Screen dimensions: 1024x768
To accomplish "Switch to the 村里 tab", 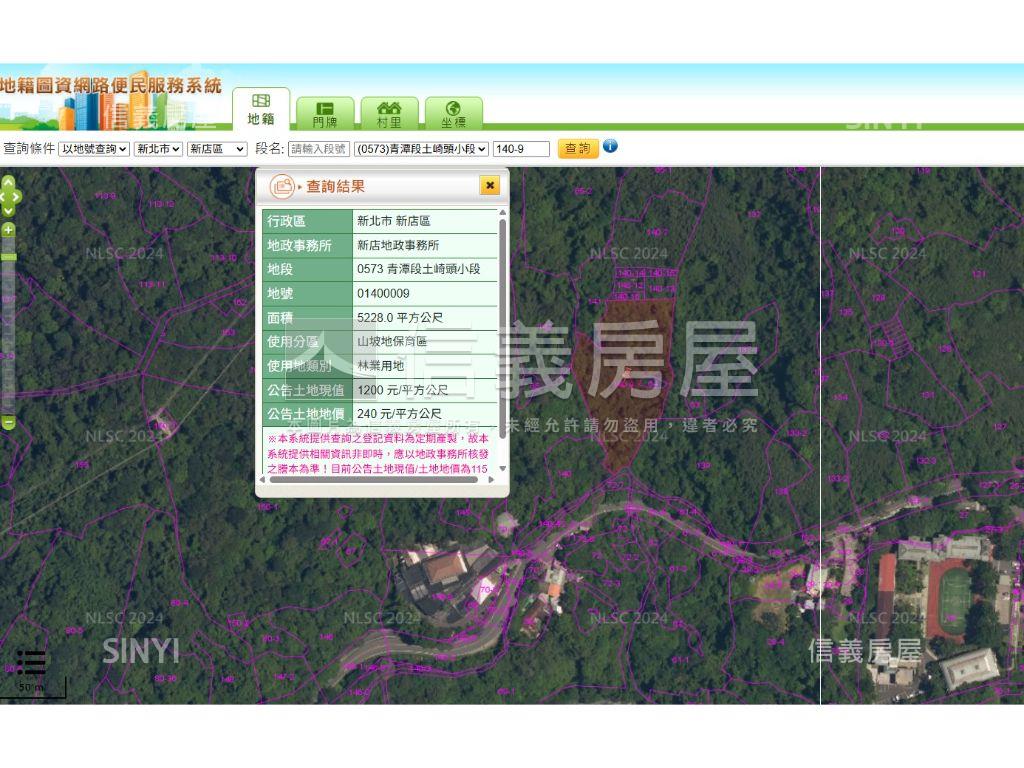I will (389, 114).
